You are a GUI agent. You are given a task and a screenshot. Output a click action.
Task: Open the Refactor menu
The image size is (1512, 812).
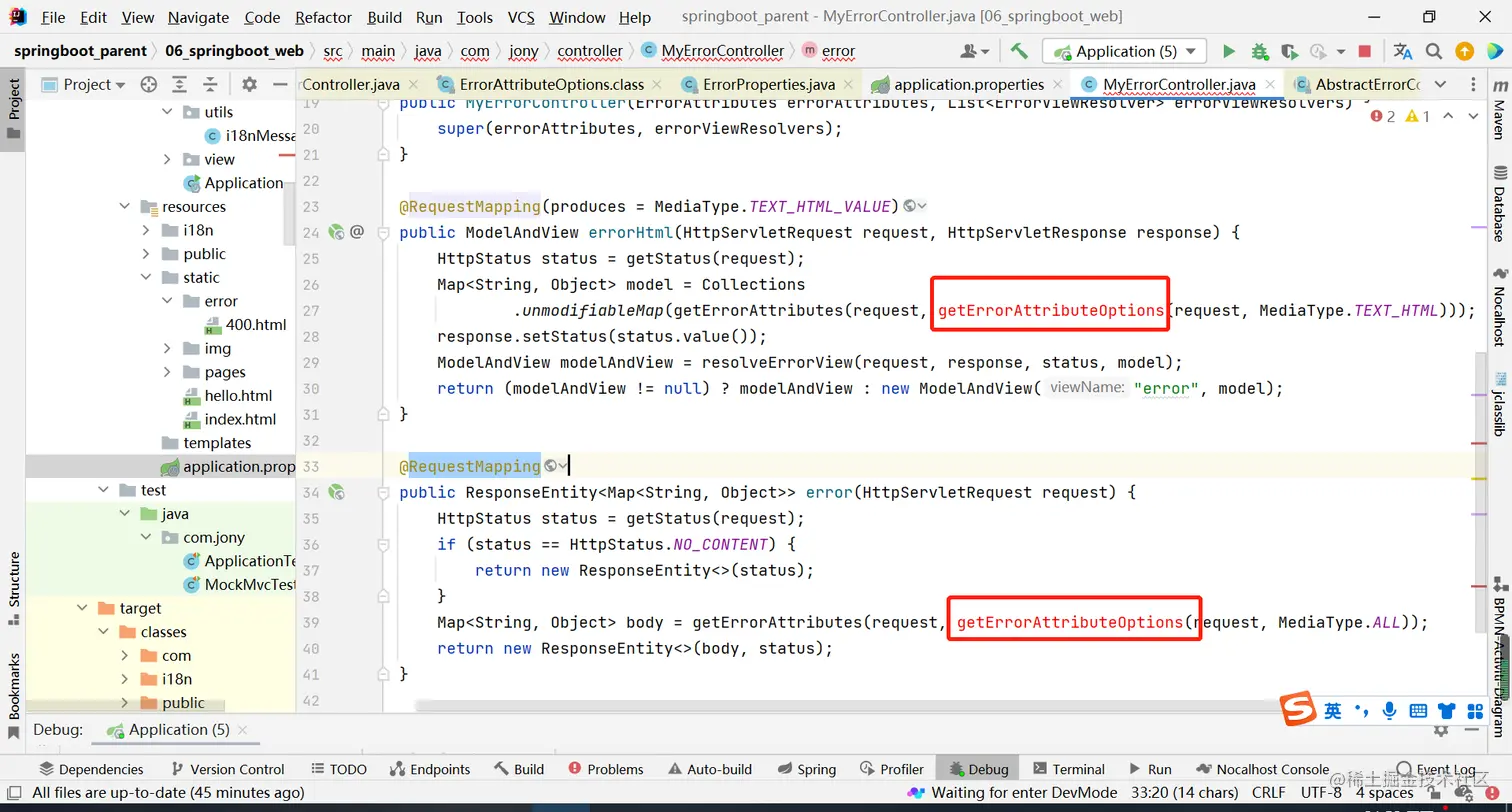click(324, 17)
